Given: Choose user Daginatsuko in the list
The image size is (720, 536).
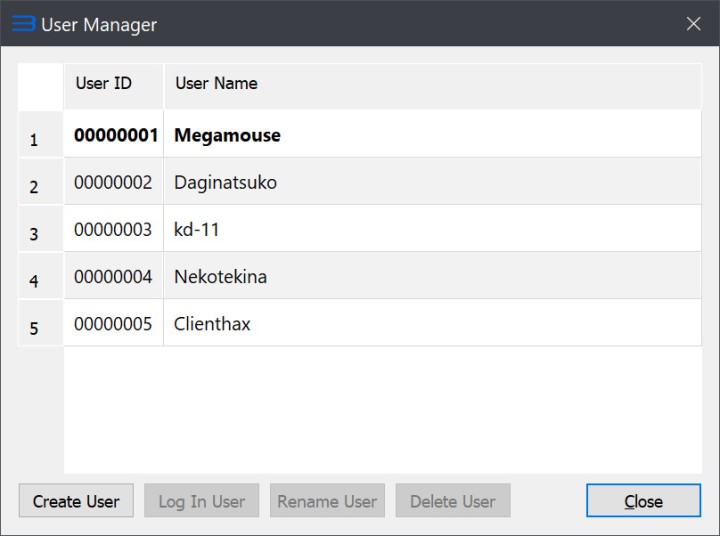Looking at the screenshot, I should click(225, 183).
